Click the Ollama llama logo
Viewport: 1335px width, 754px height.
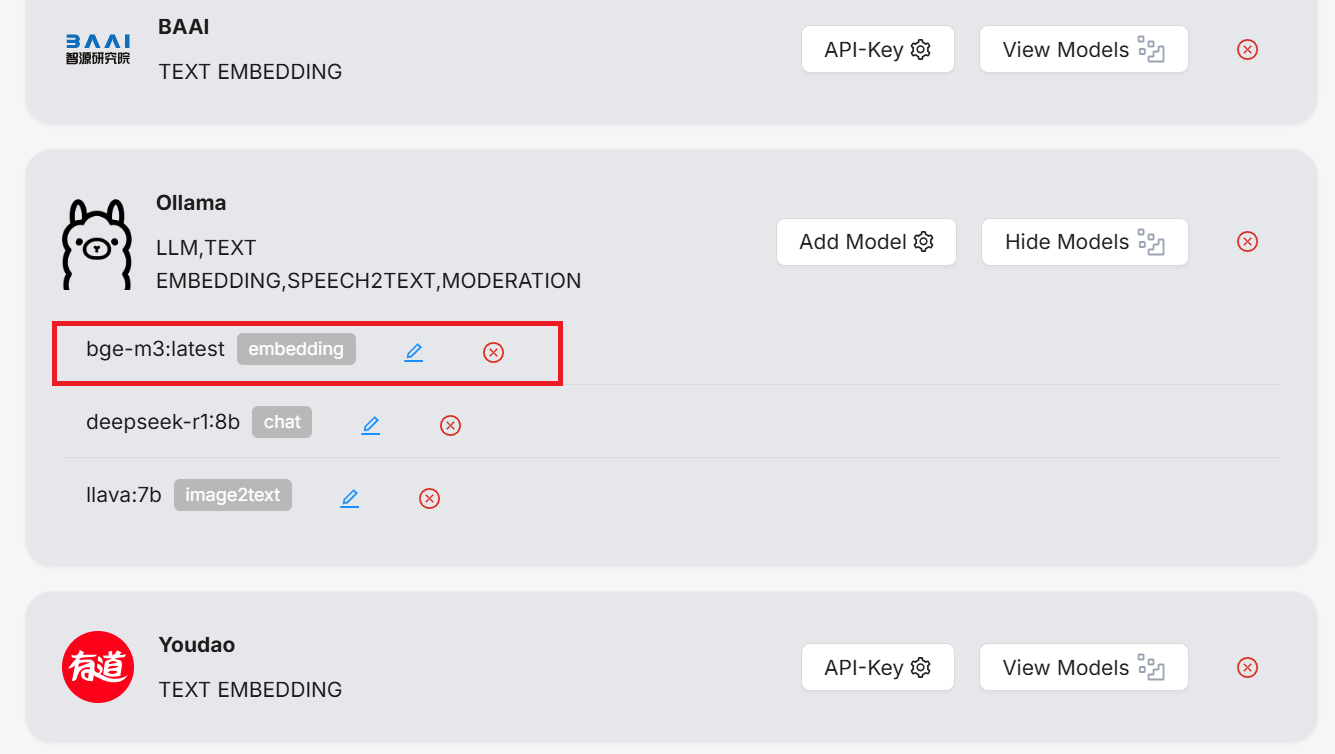(x=97, y=245)
